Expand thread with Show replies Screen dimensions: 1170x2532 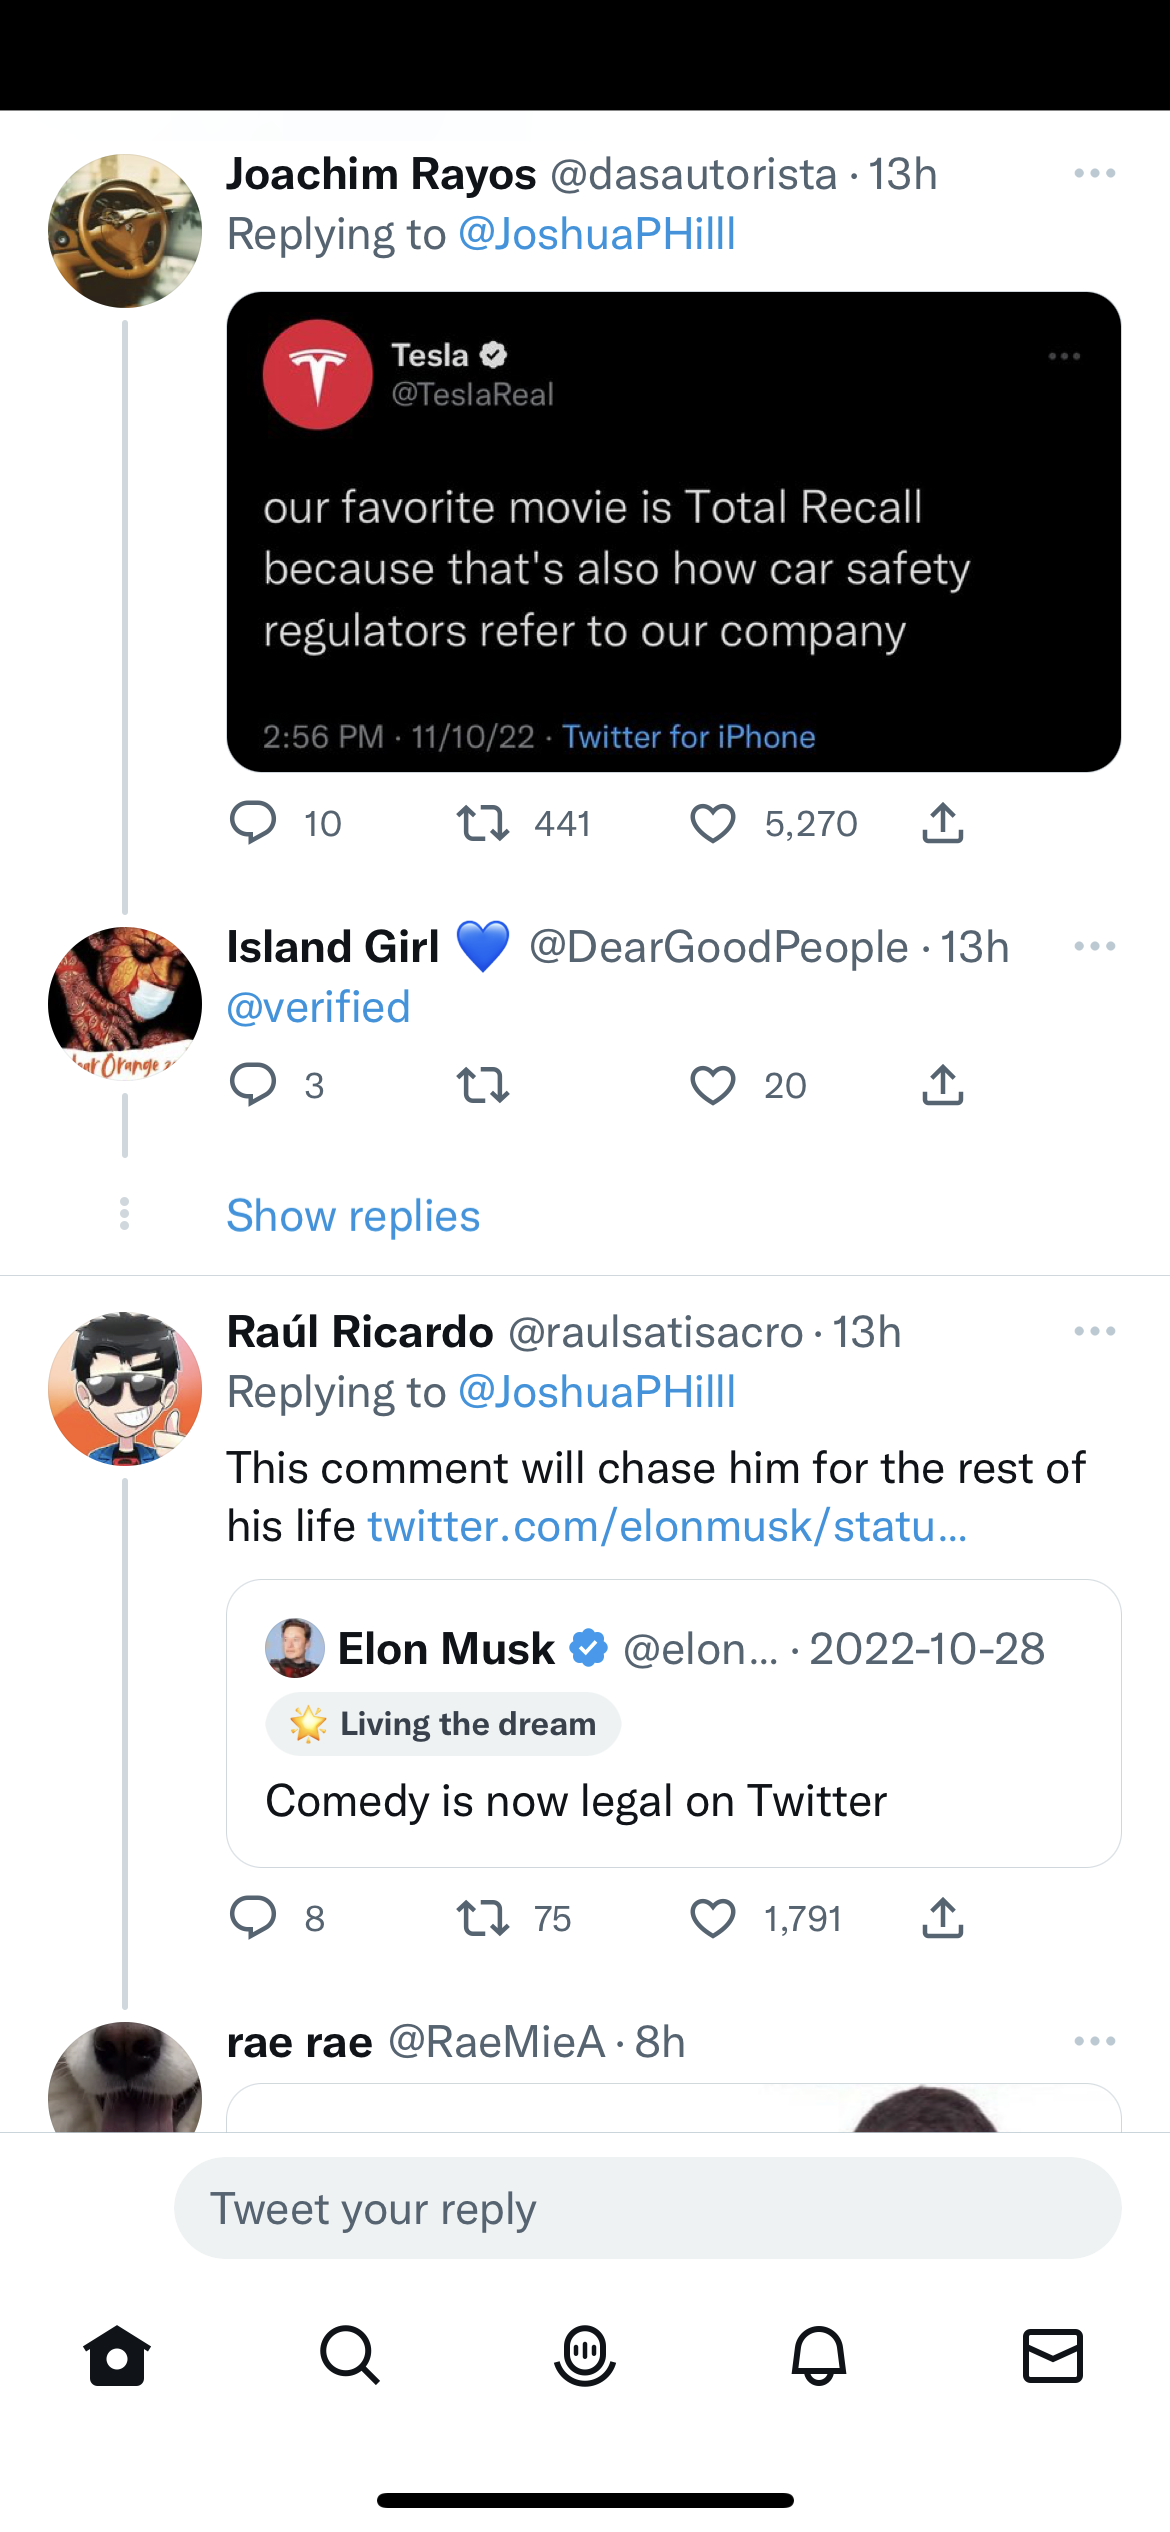tap(353, 1216)
